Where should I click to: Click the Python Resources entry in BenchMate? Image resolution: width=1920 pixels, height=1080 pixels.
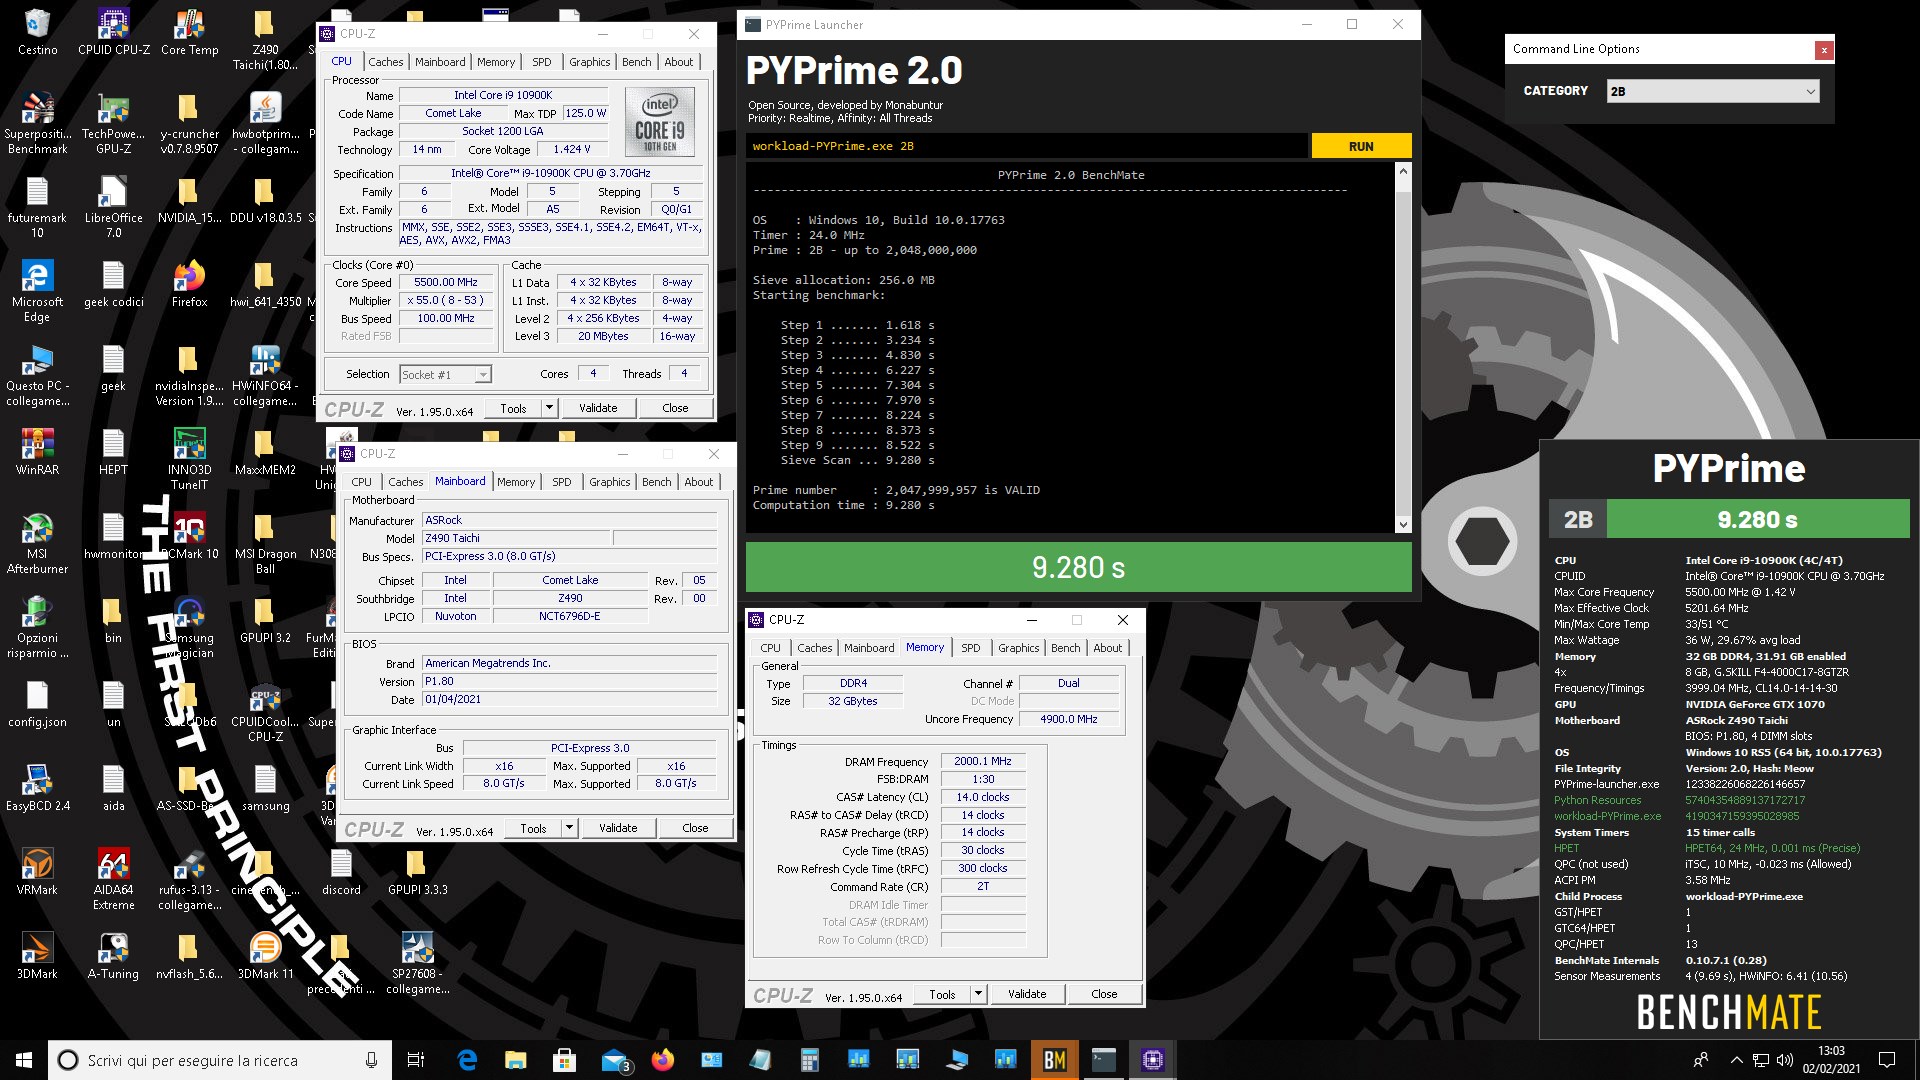(x=1597, y=800)
